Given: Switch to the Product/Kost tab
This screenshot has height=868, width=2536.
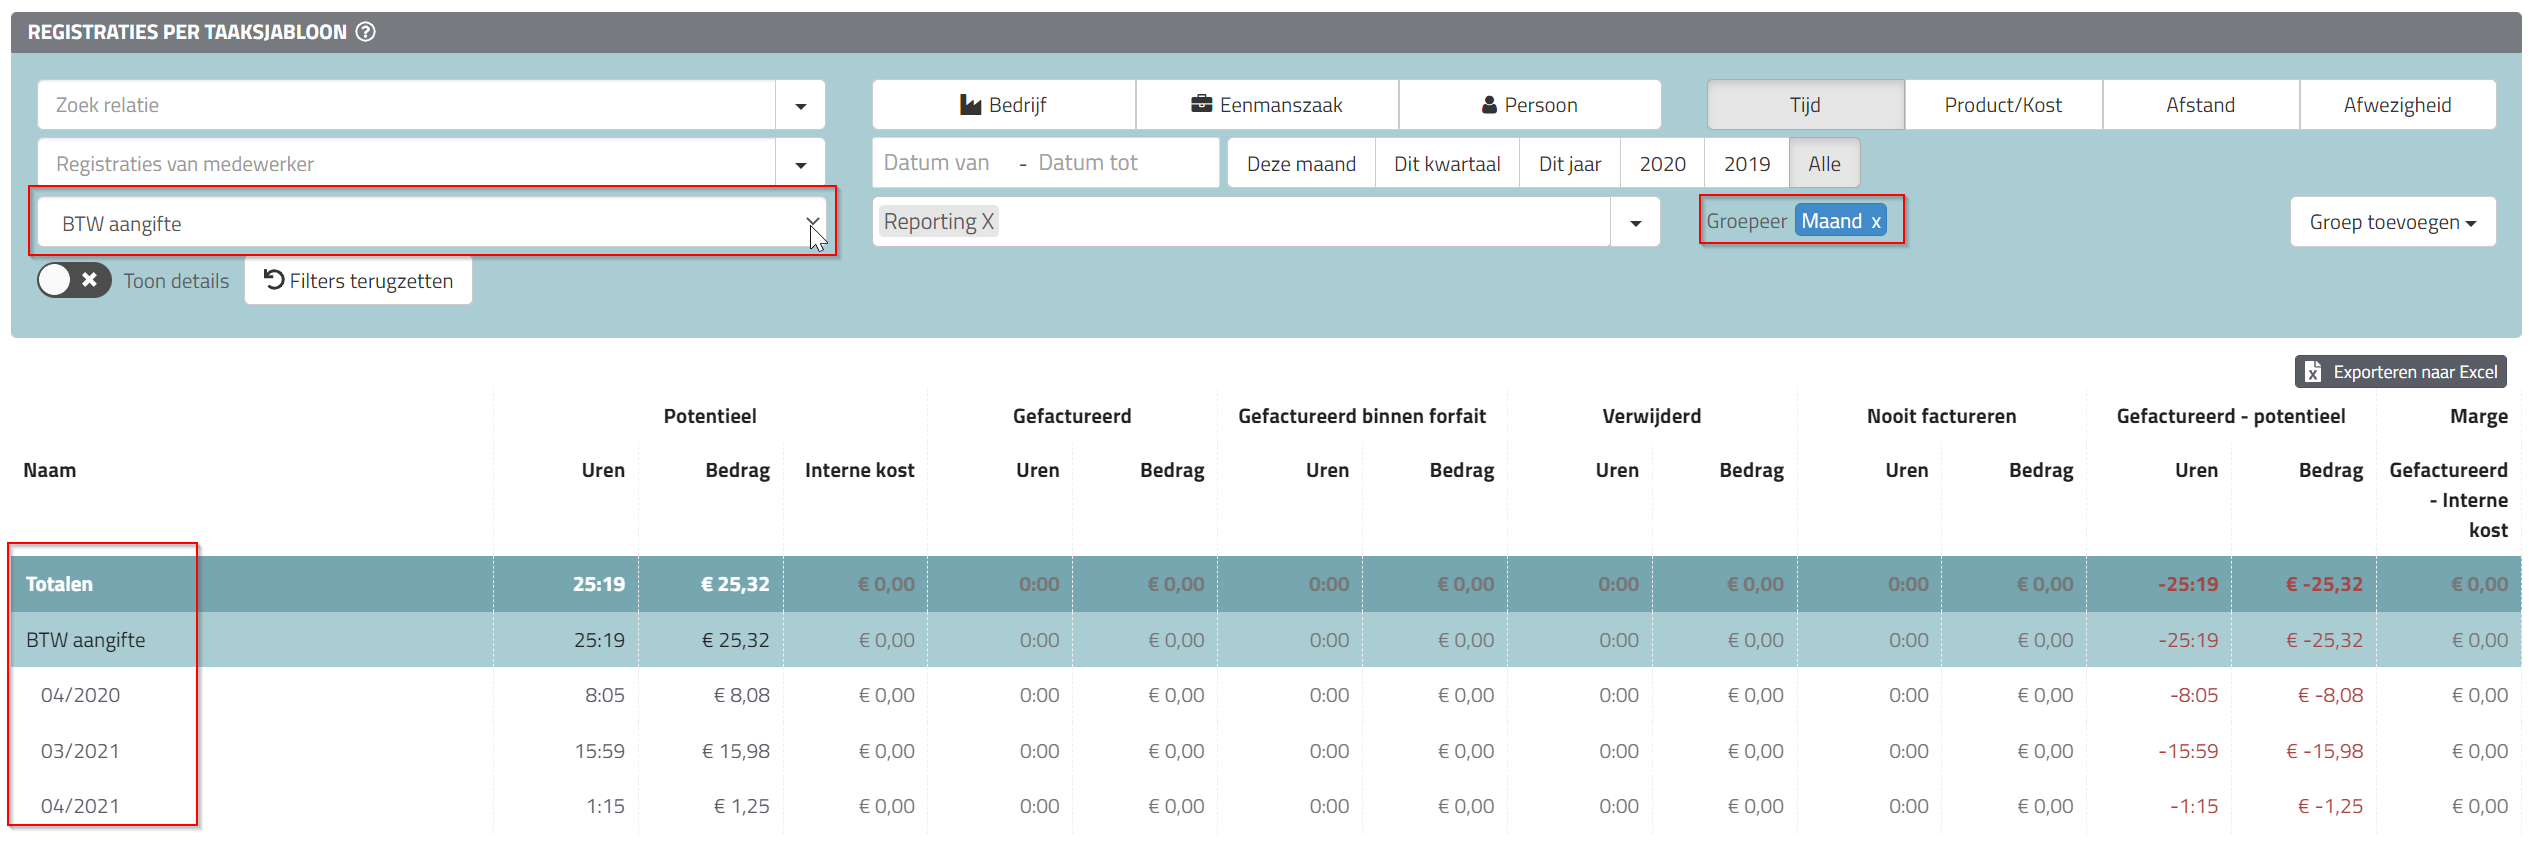Looking at the screenshot, I should coord(2003,105).
